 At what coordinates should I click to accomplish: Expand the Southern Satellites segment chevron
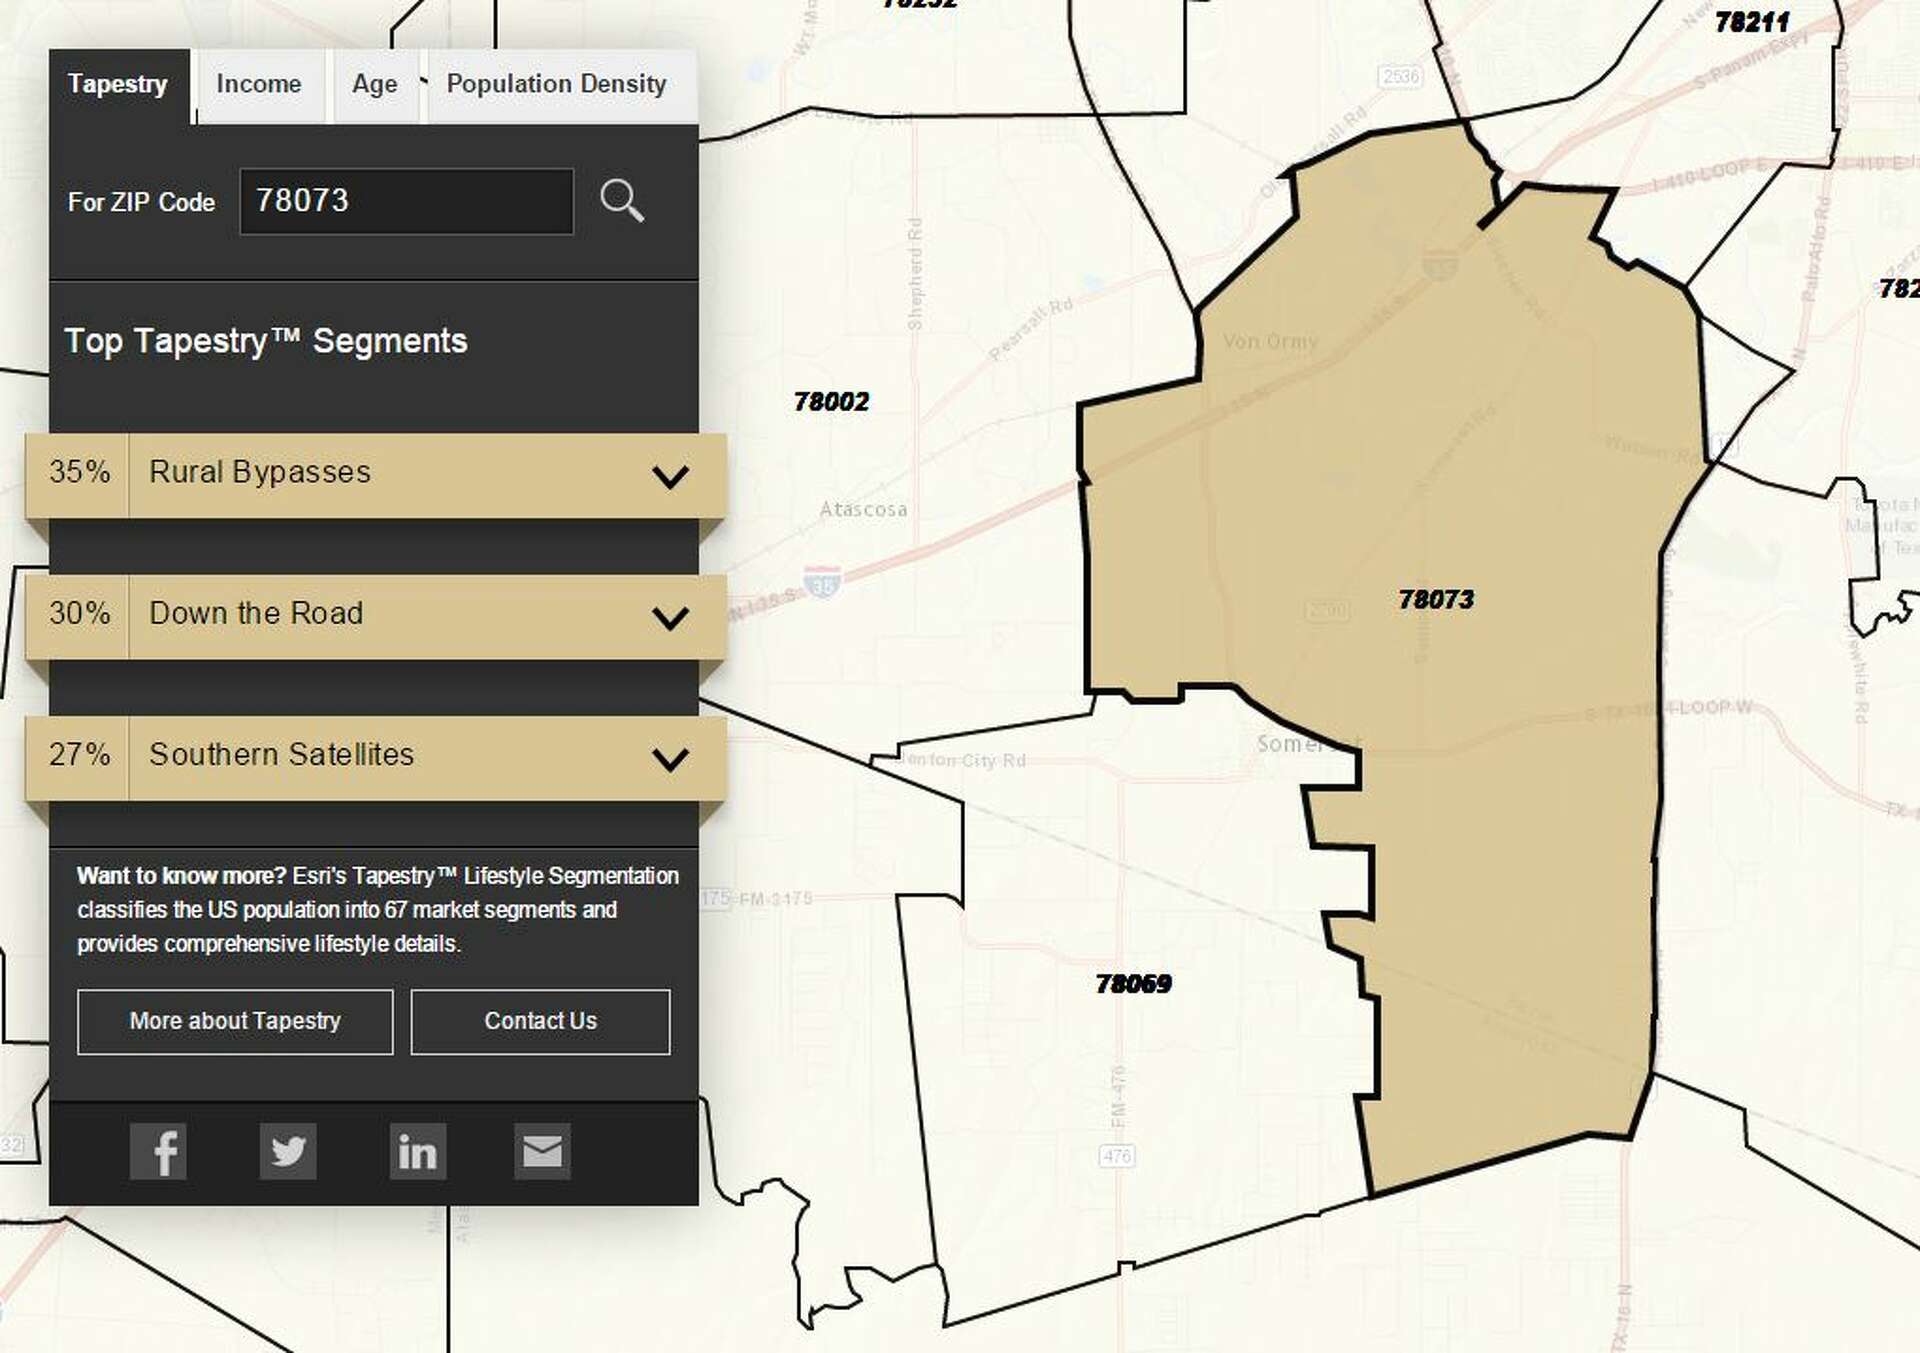click(670, 759)
